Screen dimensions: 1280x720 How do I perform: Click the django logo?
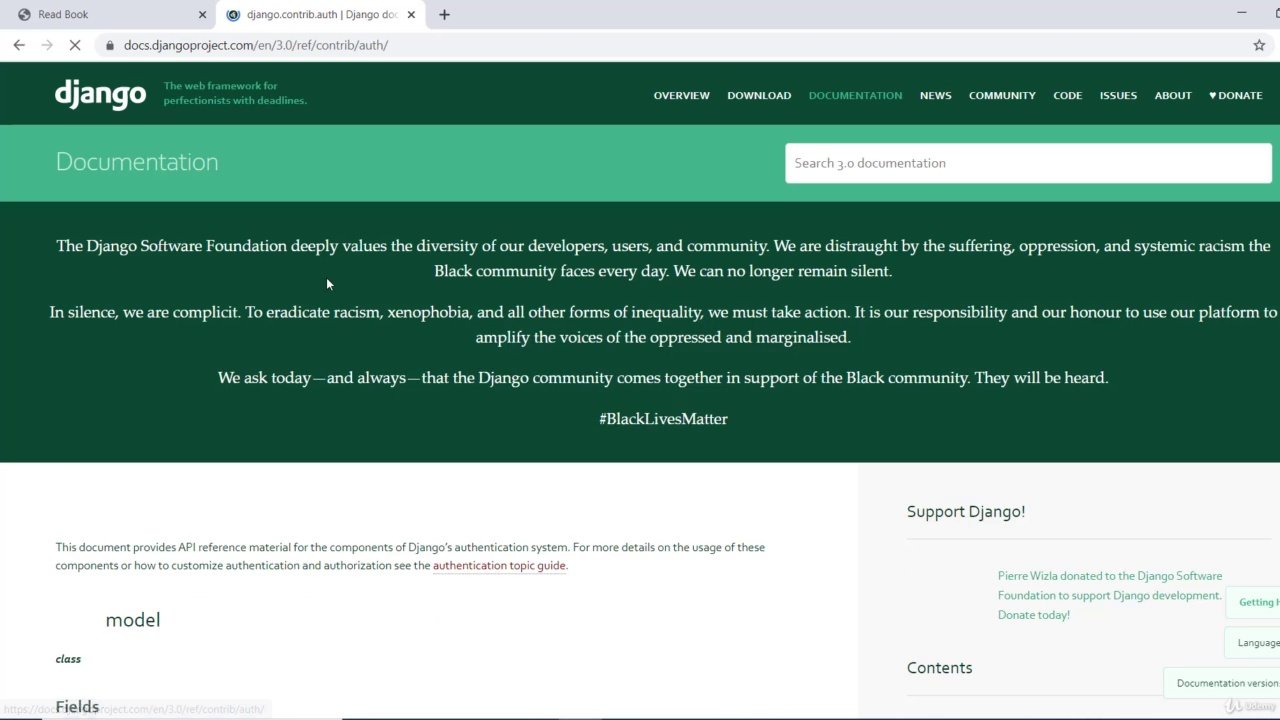tap(100, 94)
